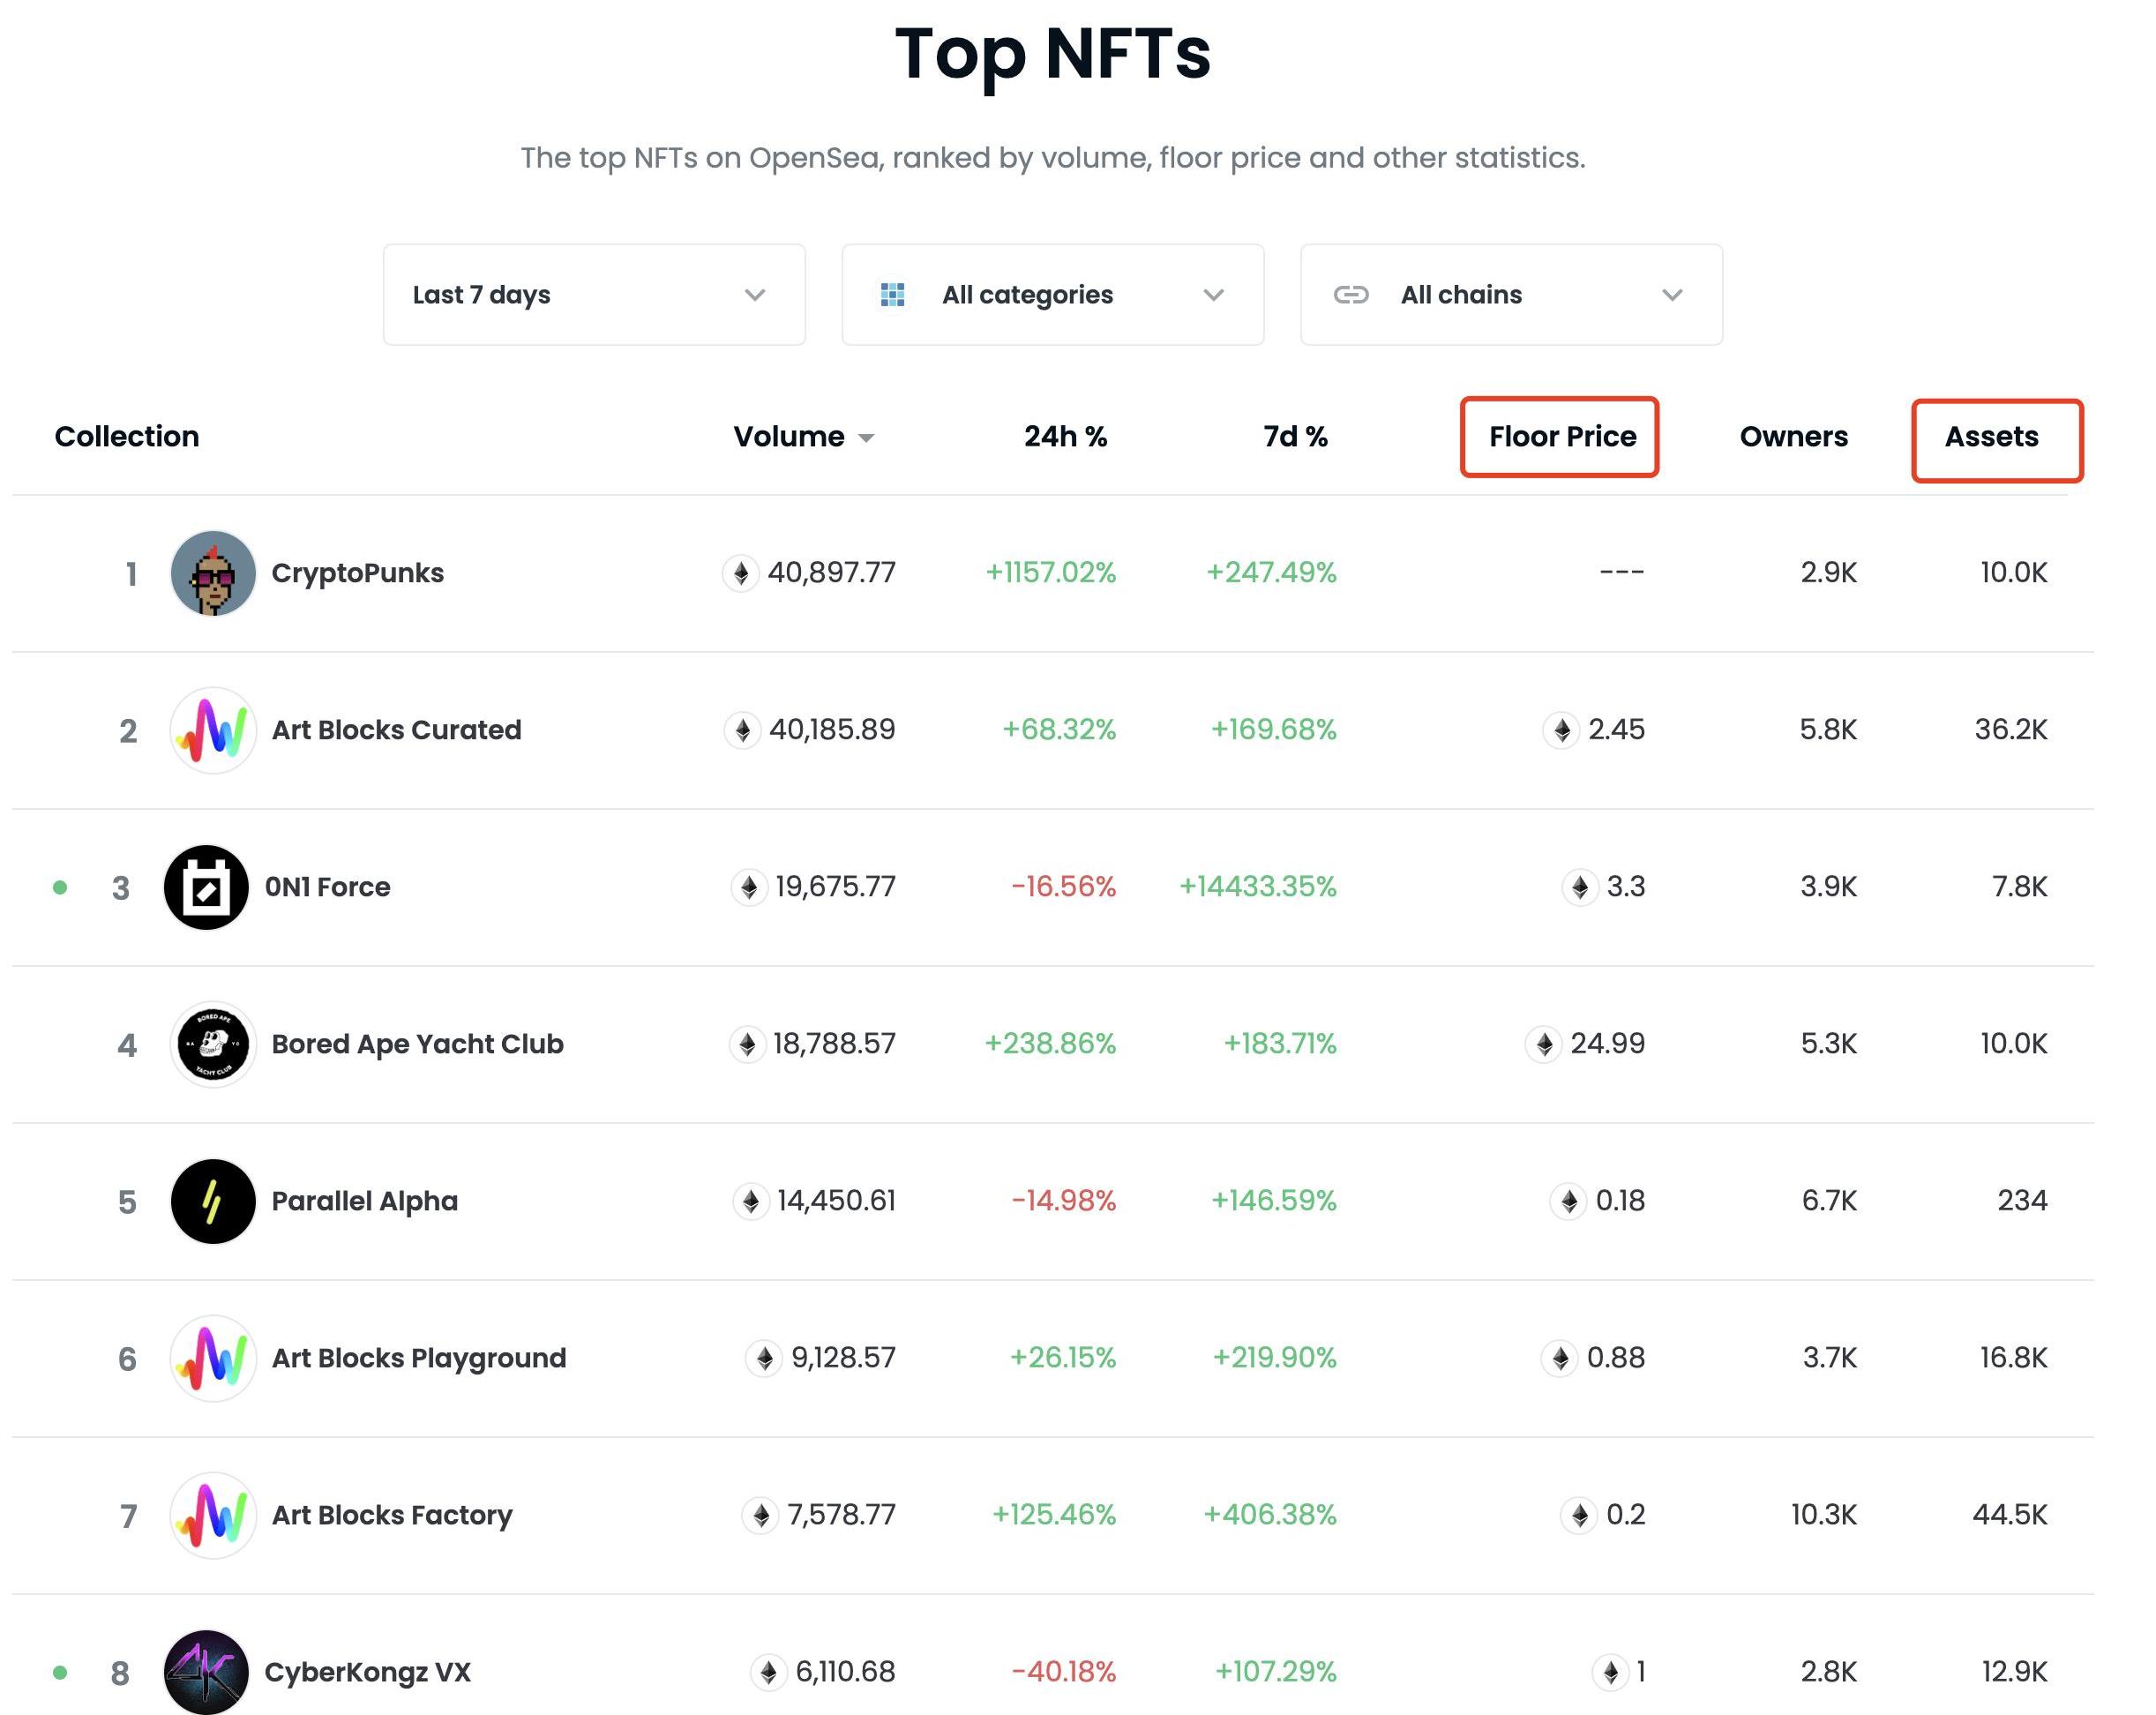Click the Parallel Alpha black logo icon
Screen dimensions: 2156x1715
tap(213, 1201)
